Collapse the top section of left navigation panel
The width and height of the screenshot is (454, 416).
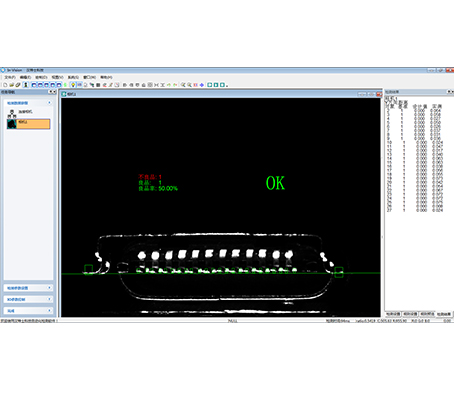pos(49,103)
